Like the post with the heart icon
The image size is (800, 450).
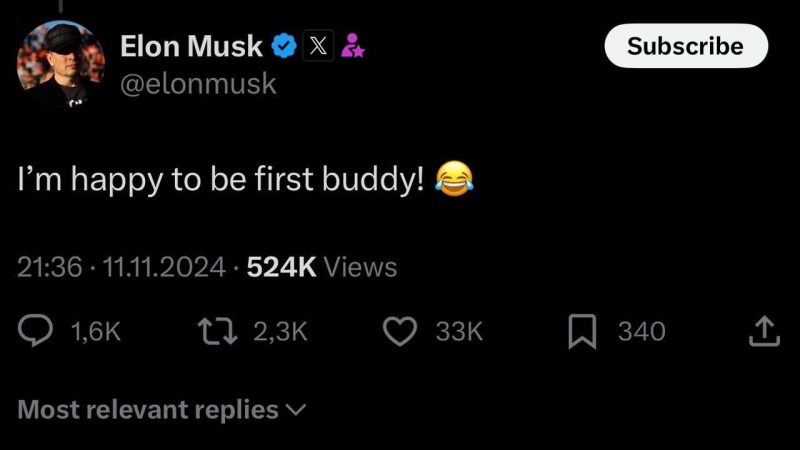(x=400, y=331)
